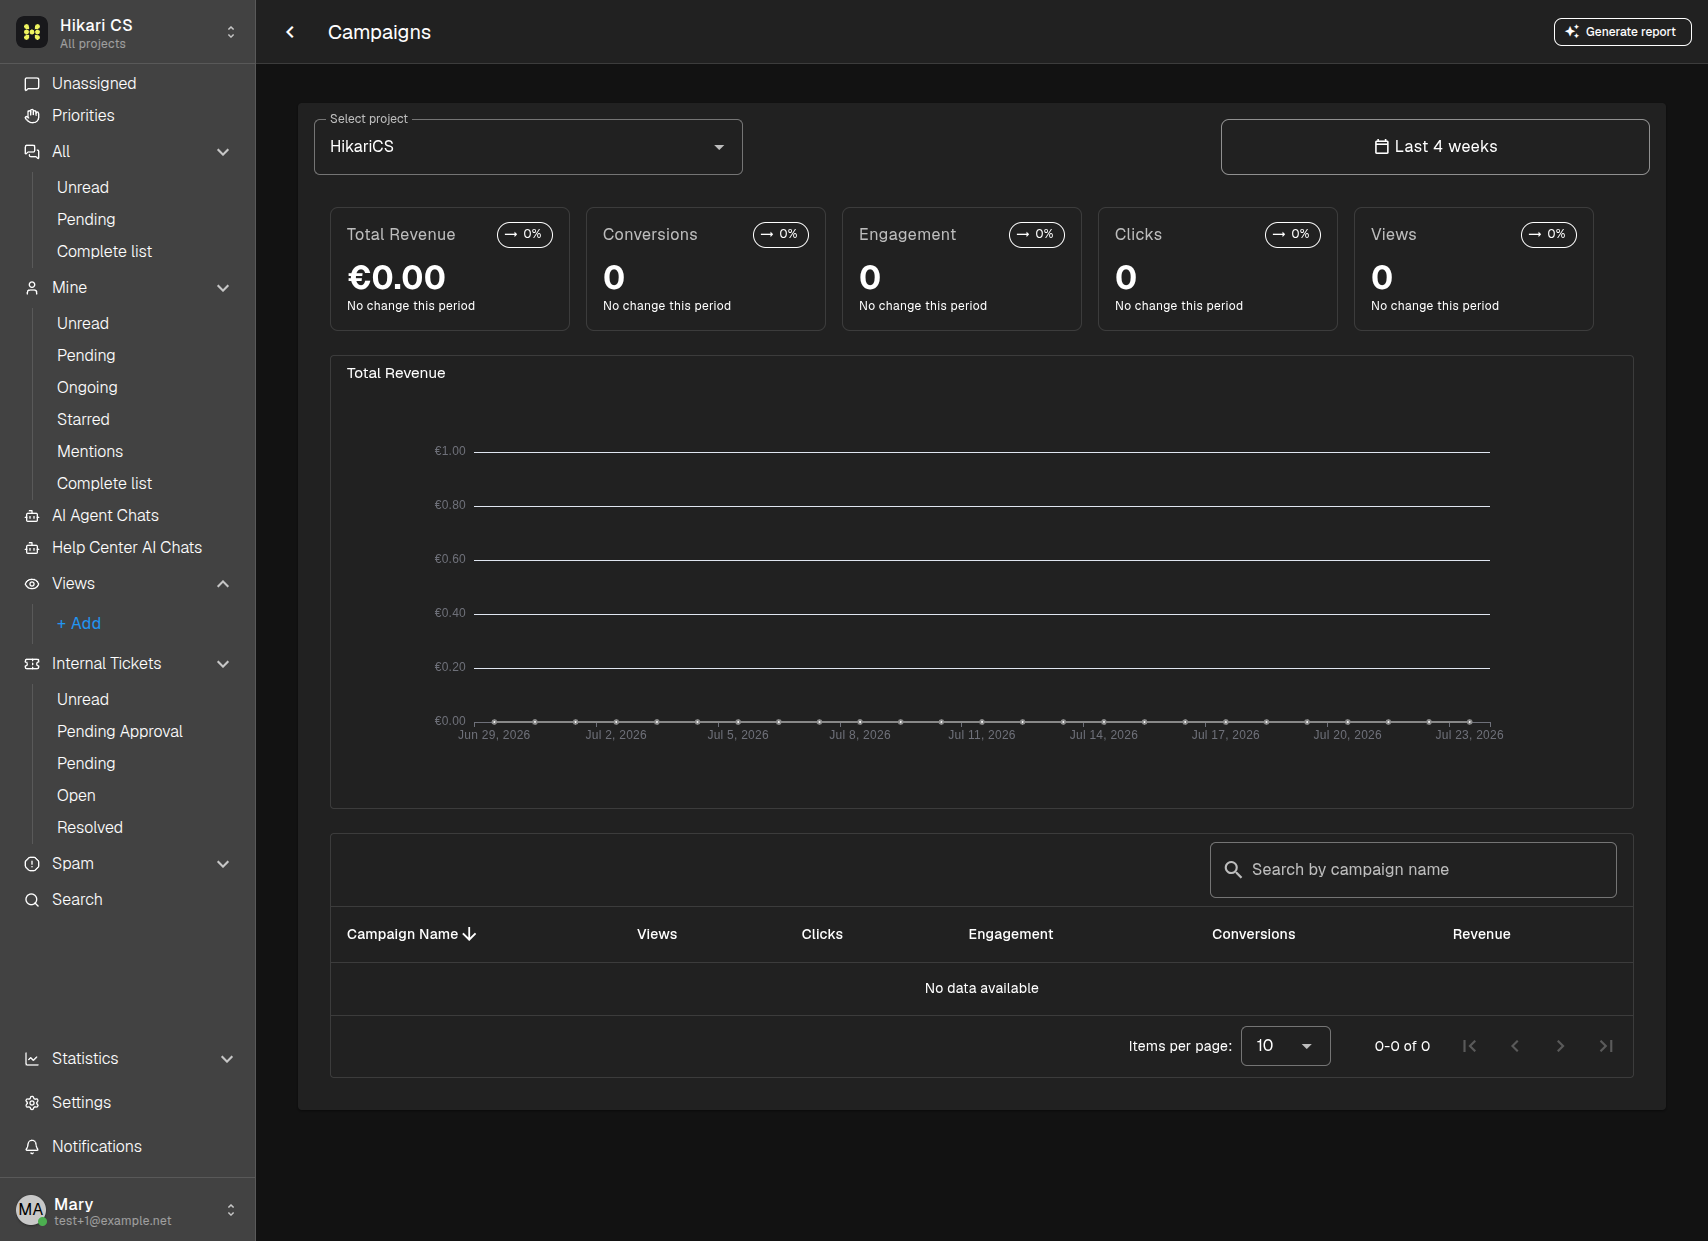The height and width of the screenshot is (1241, 1708).
Task: Go back using the left chevron
Action: 290,32
